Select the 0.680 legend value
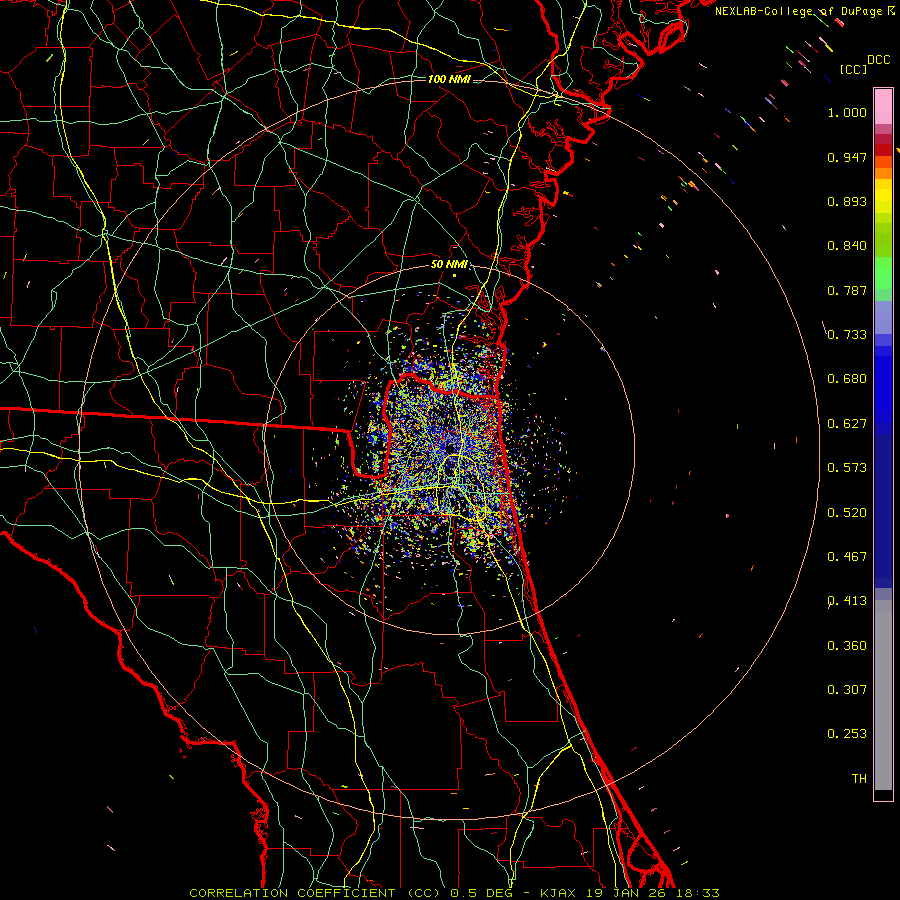Screen dimensions: 900x900 pos(847,379)
